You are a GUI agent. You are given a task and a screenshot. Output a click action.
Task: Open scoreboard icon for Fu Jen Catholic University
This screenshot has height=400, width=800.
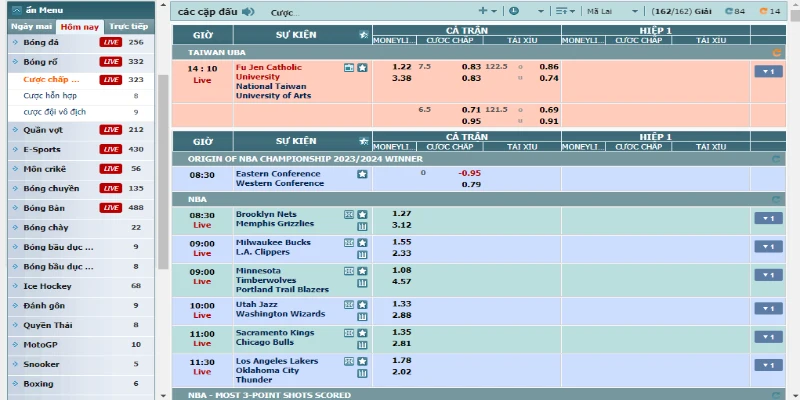(x=349, y=67)
